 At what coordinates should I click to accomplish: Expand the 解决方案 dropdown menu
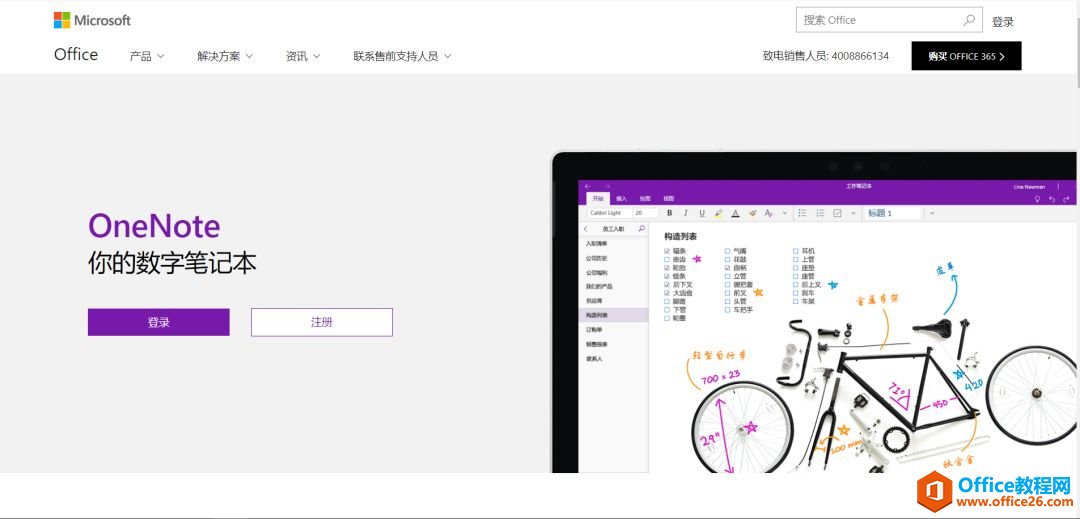coord(225,56)
